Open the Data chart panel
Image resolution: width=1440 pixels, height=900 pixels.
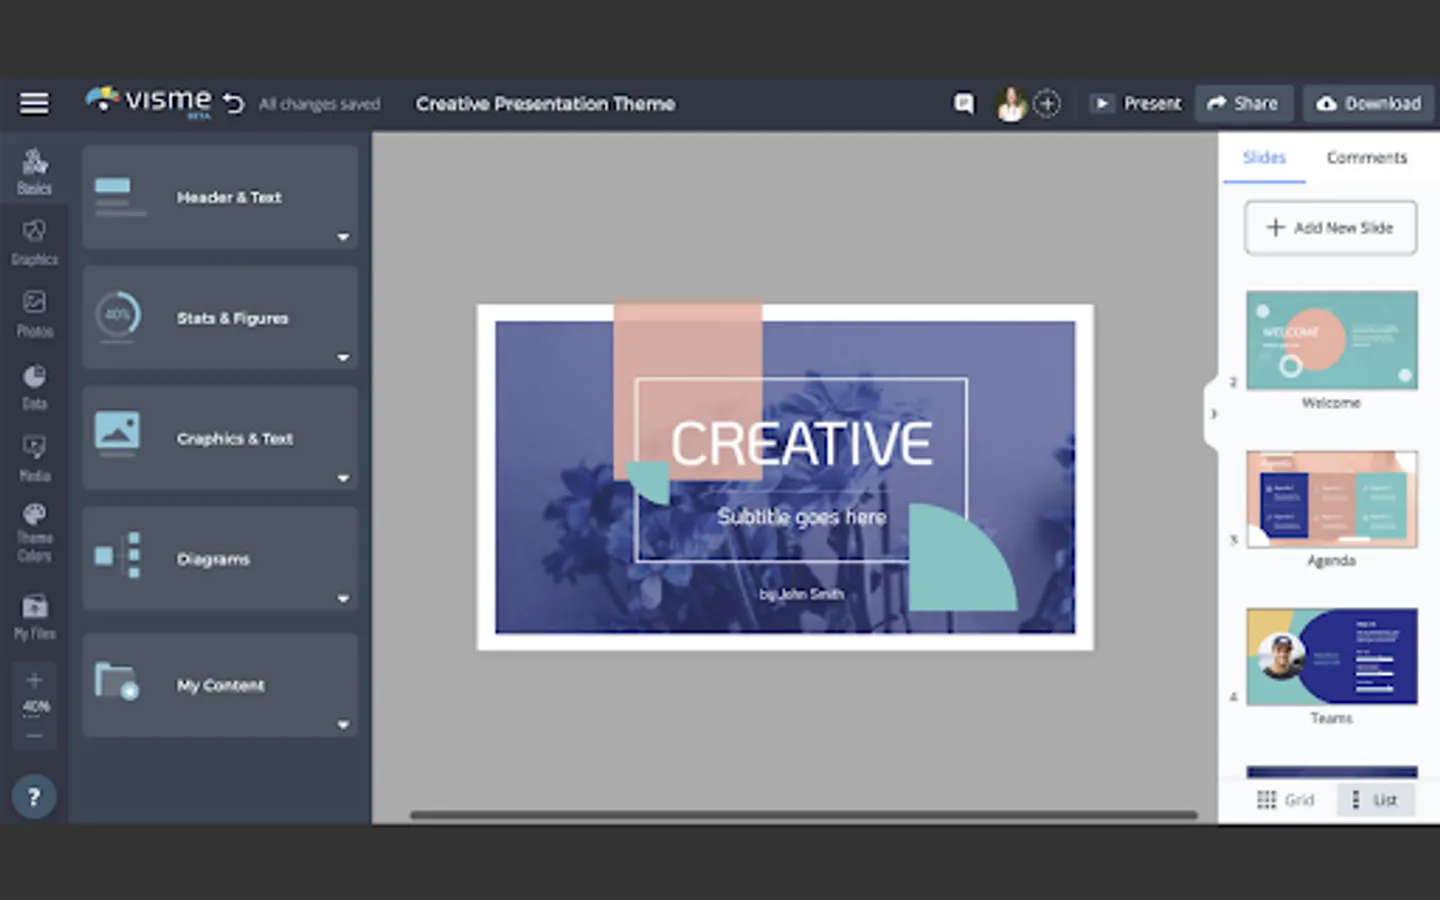34,386
